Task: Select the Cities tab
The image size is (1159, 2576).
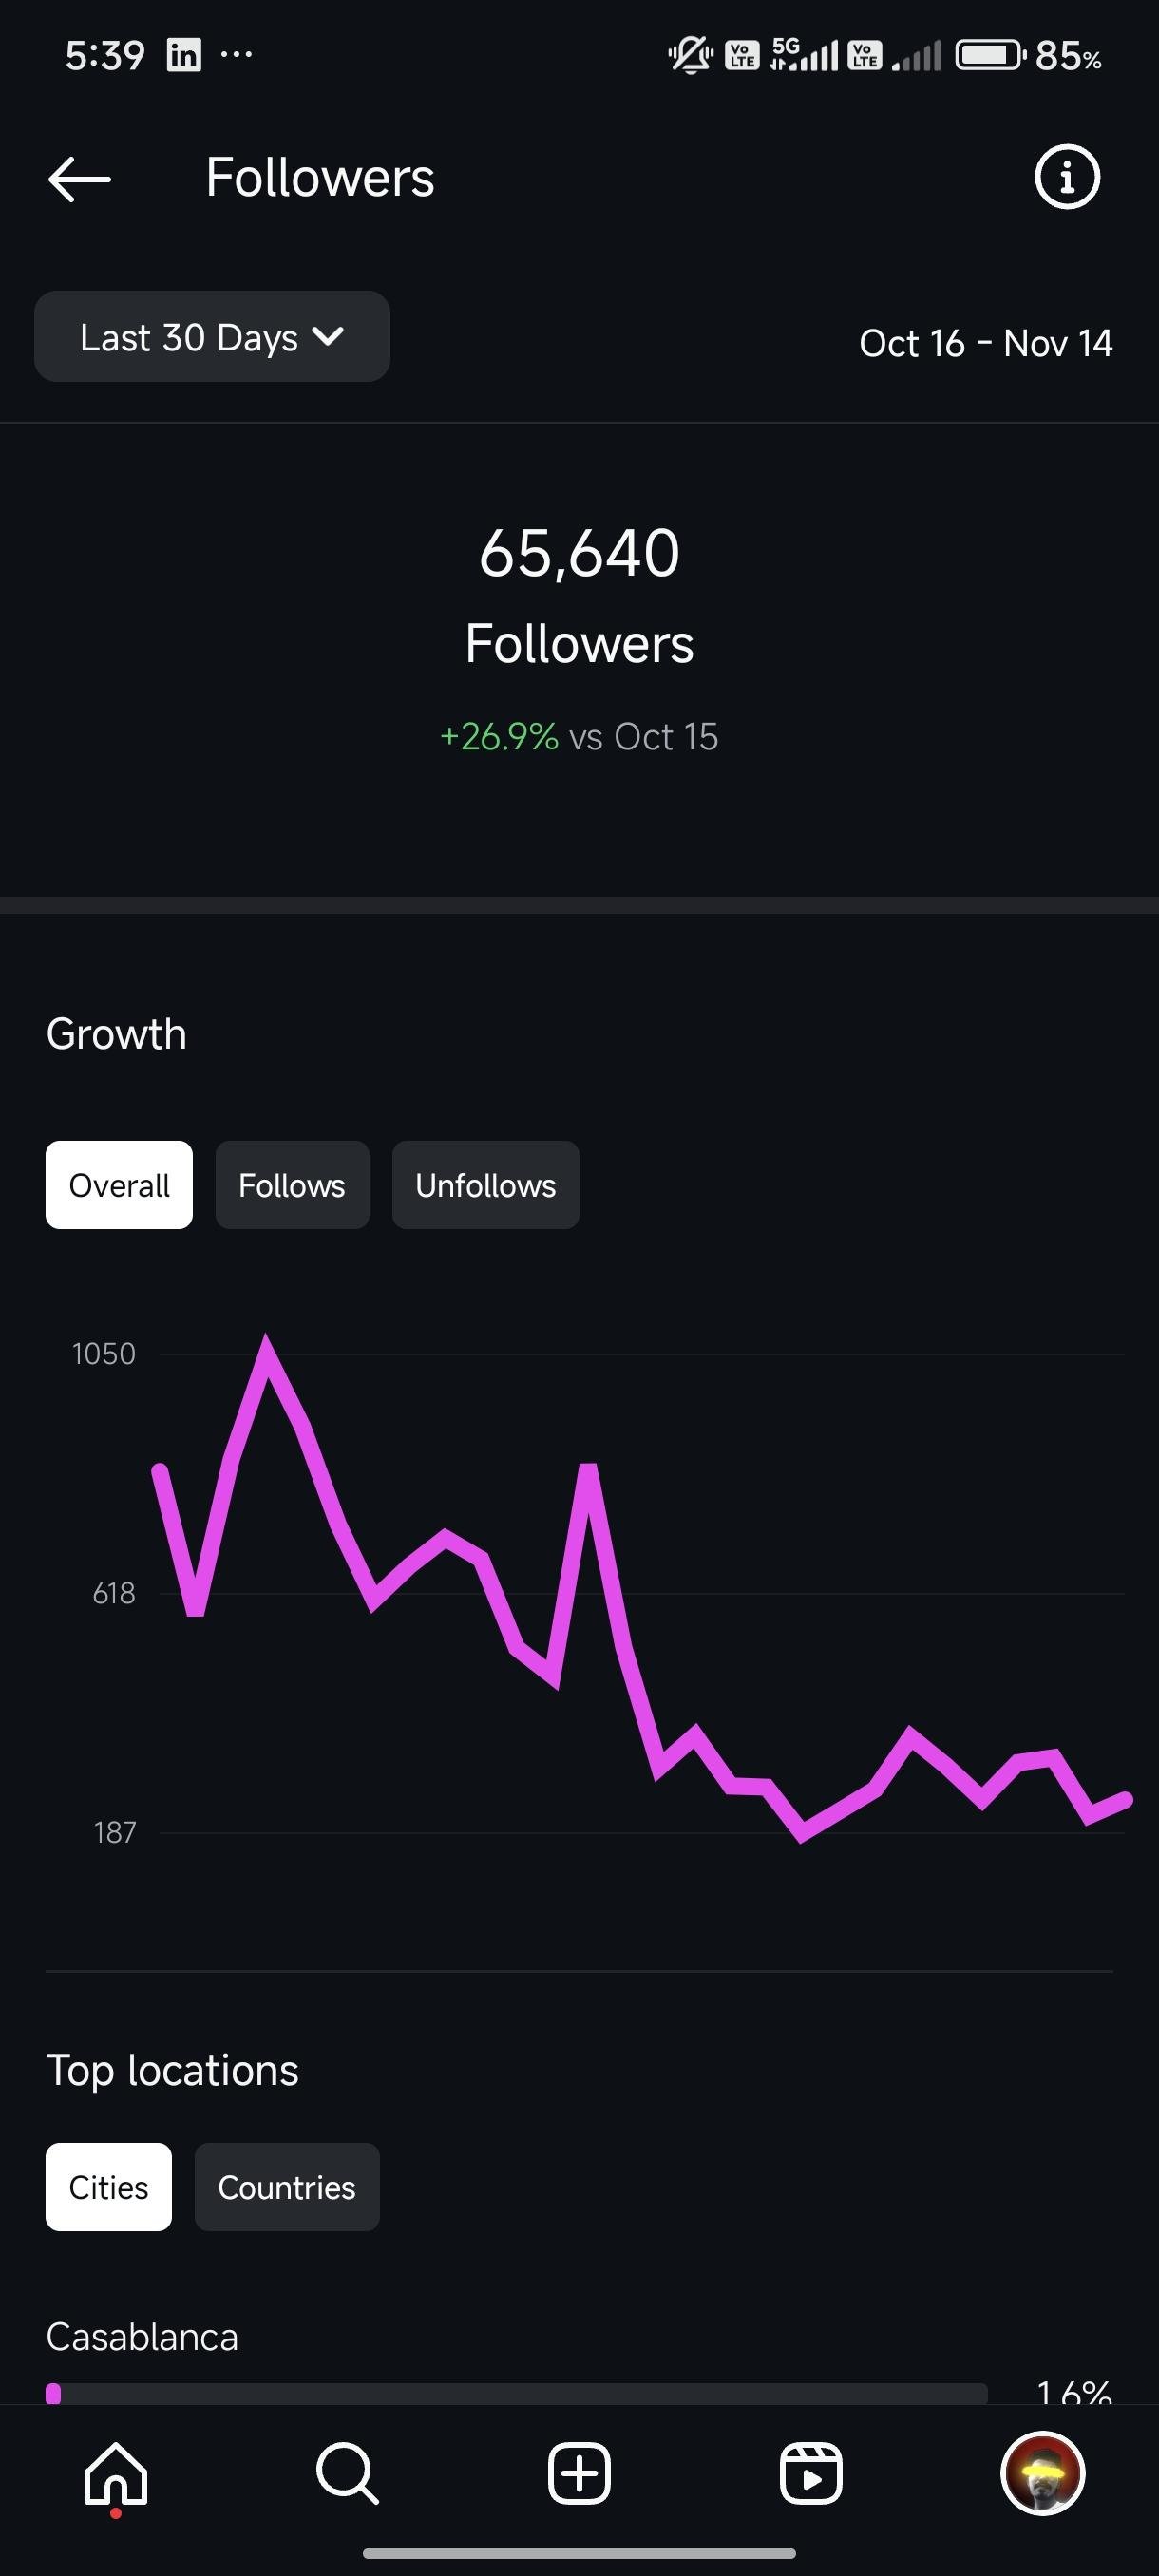Action: click(x=108, y=2187)
